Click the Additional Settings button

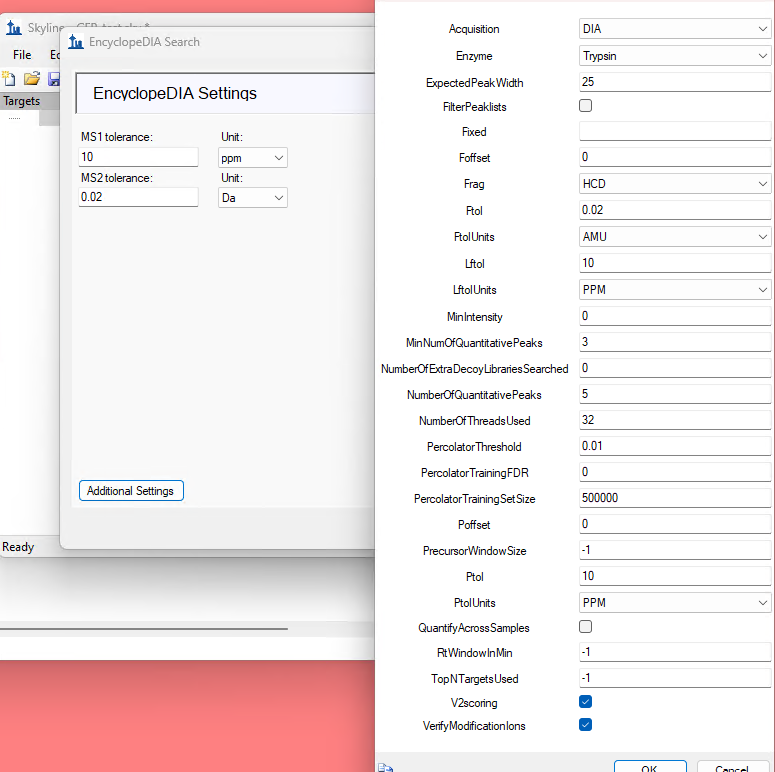pyautogui.click(x=131, y=491)
